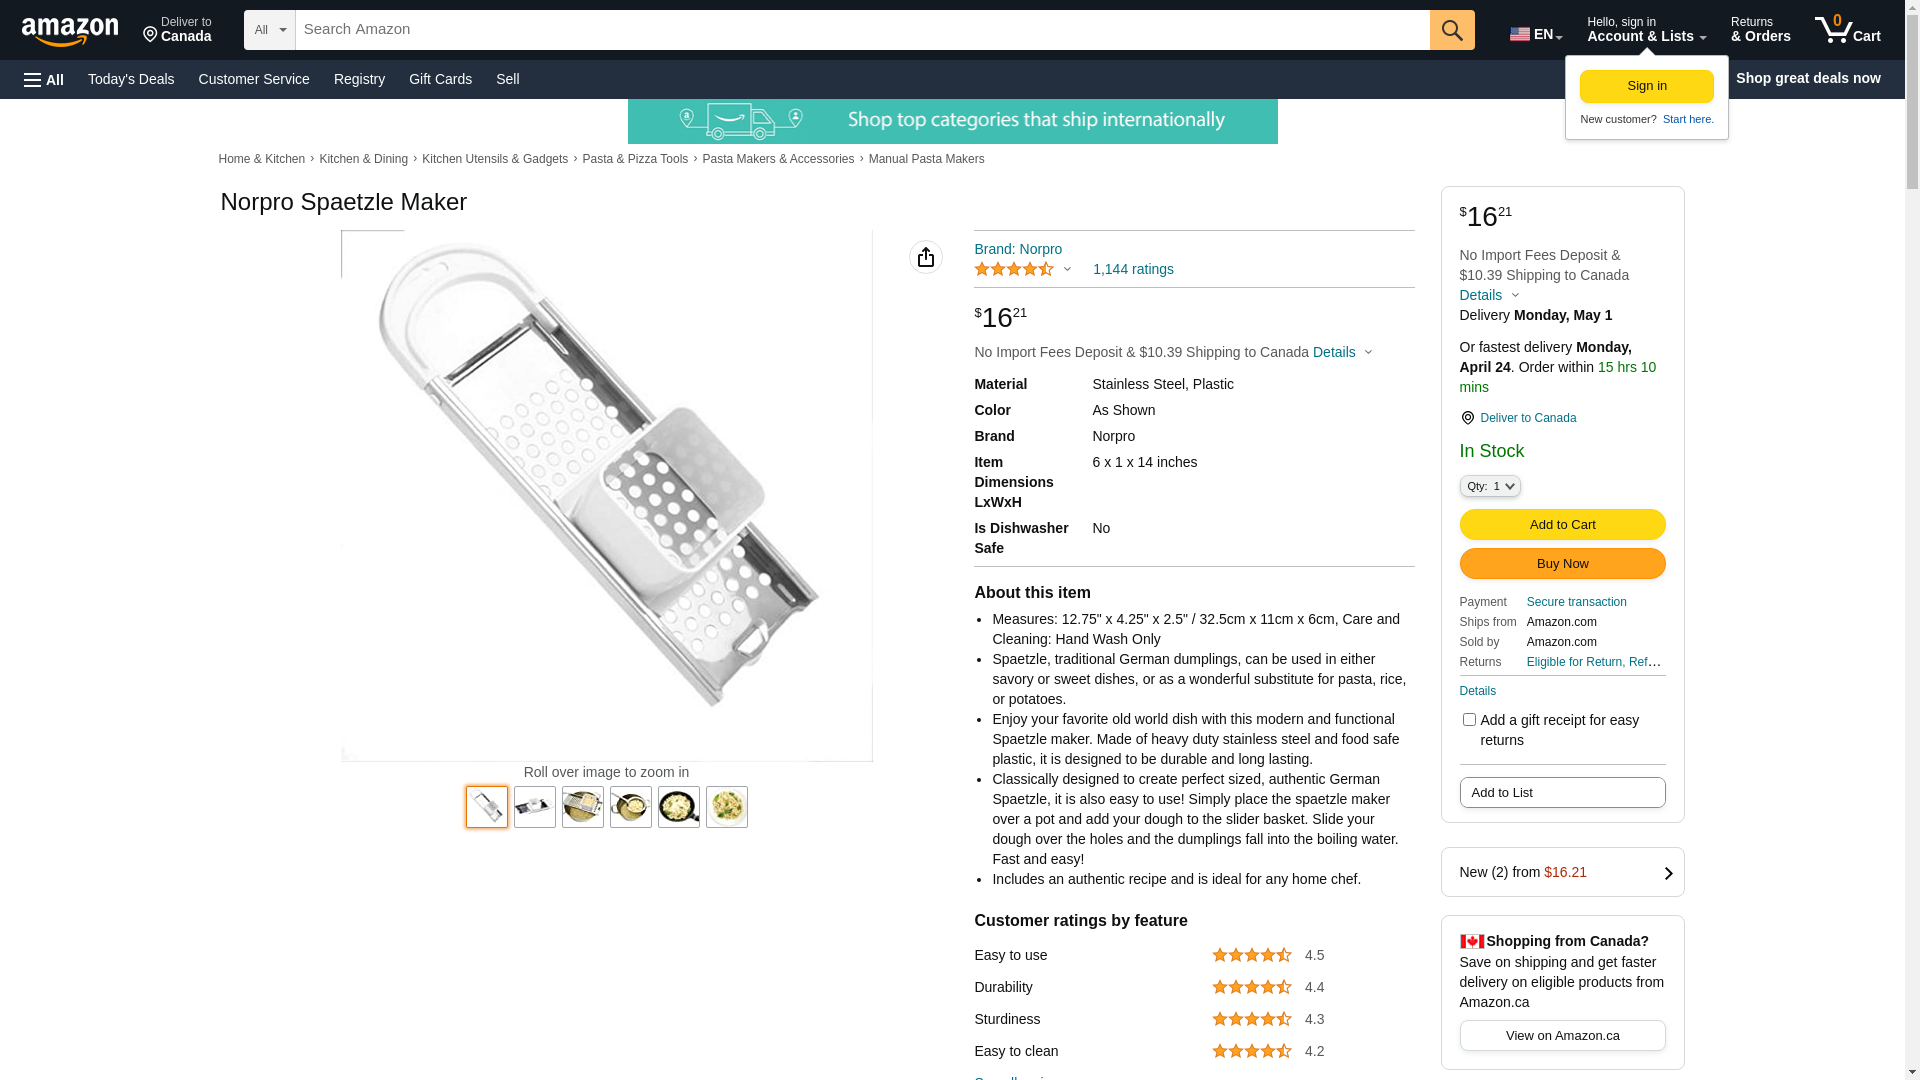Open the Qty quantity dropdown
Screen dimensions: 1920x1080
pyautogui.click(x=1490, y=486)
